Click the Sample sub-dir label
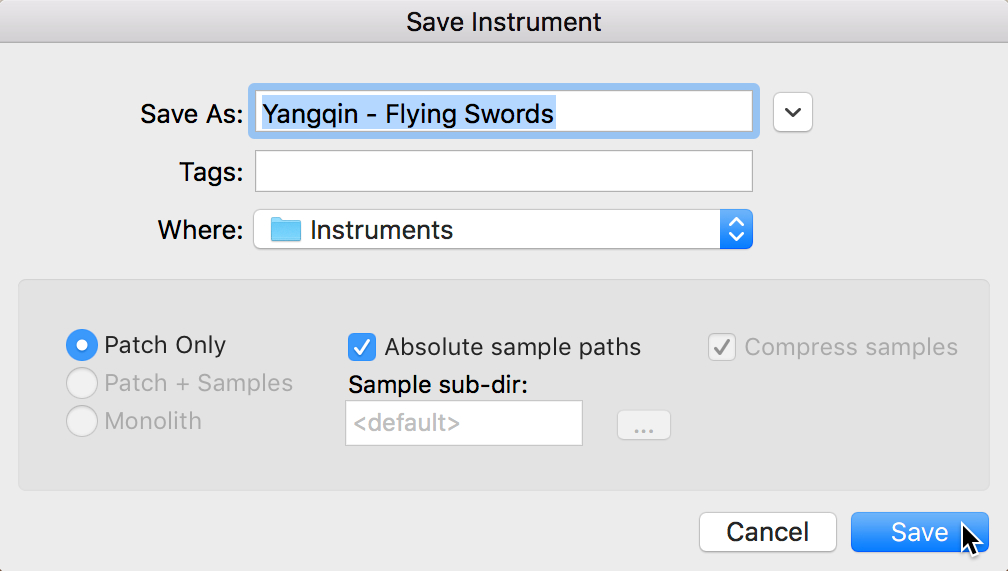Image resolution: width=1008 pixels, height=571 pixels. pos(435,385)
